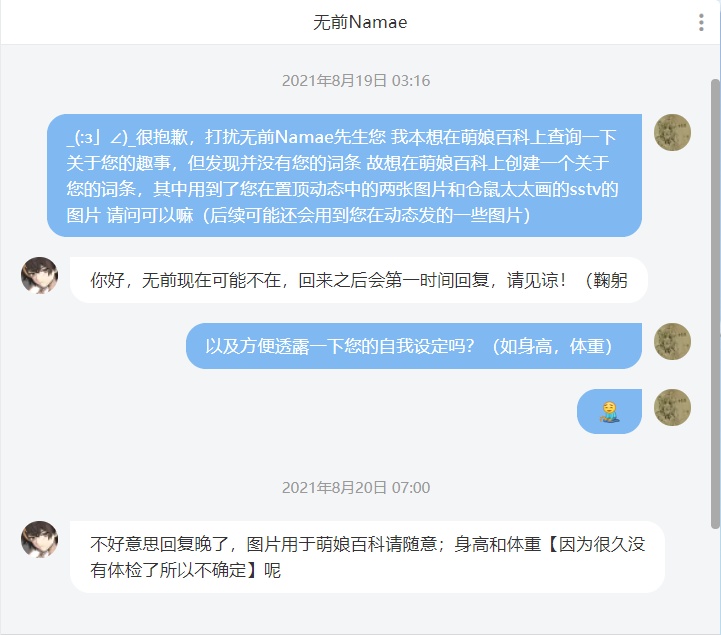
Task: Click sender avatar beside 自我设定 question
Action: point(672,341)
